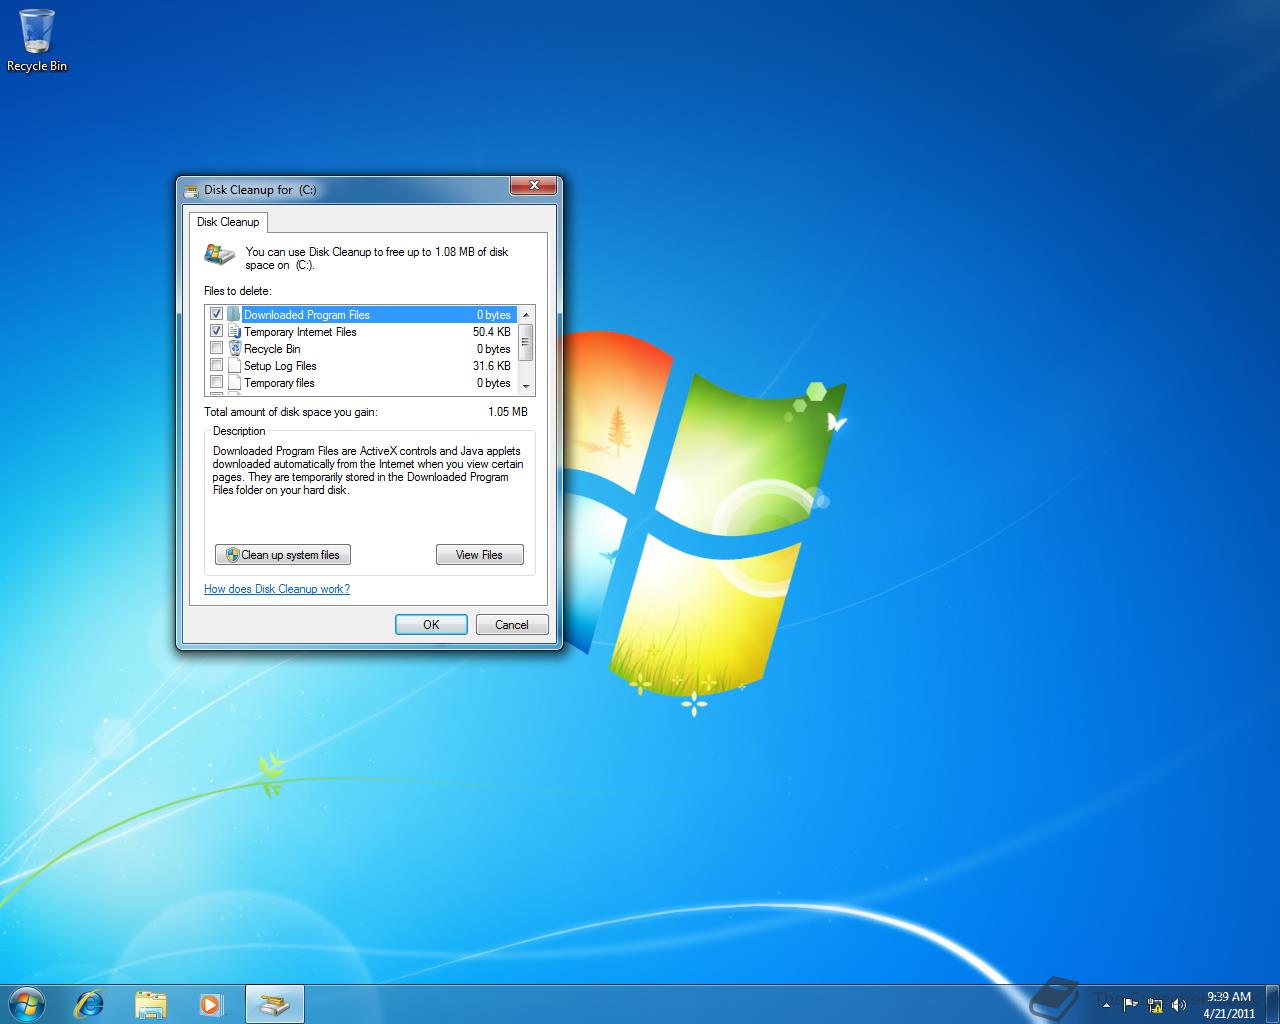Open the network status tray icon
This screenshot has width=1280, height=1024.
1154,1004
